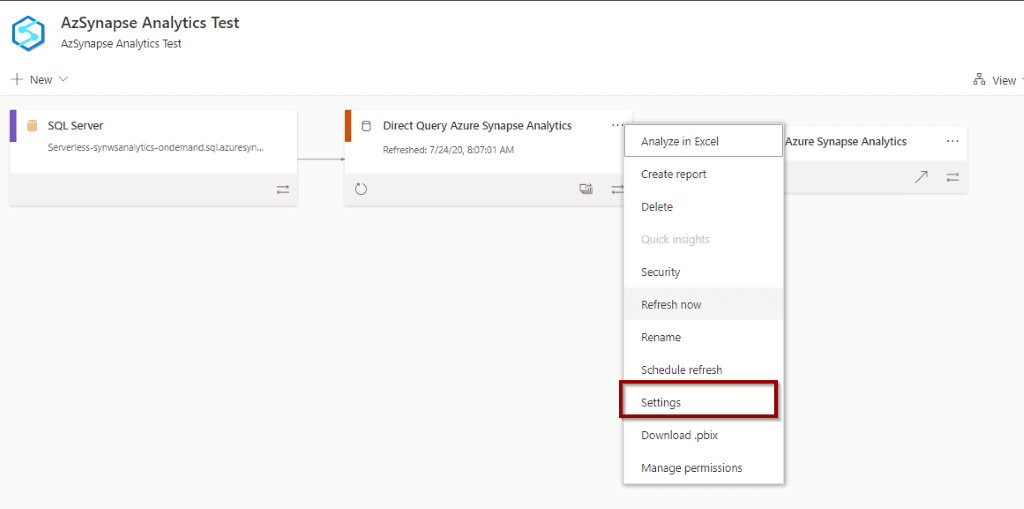
Task: Click the SQL Server card title
Action: (75, 125)
